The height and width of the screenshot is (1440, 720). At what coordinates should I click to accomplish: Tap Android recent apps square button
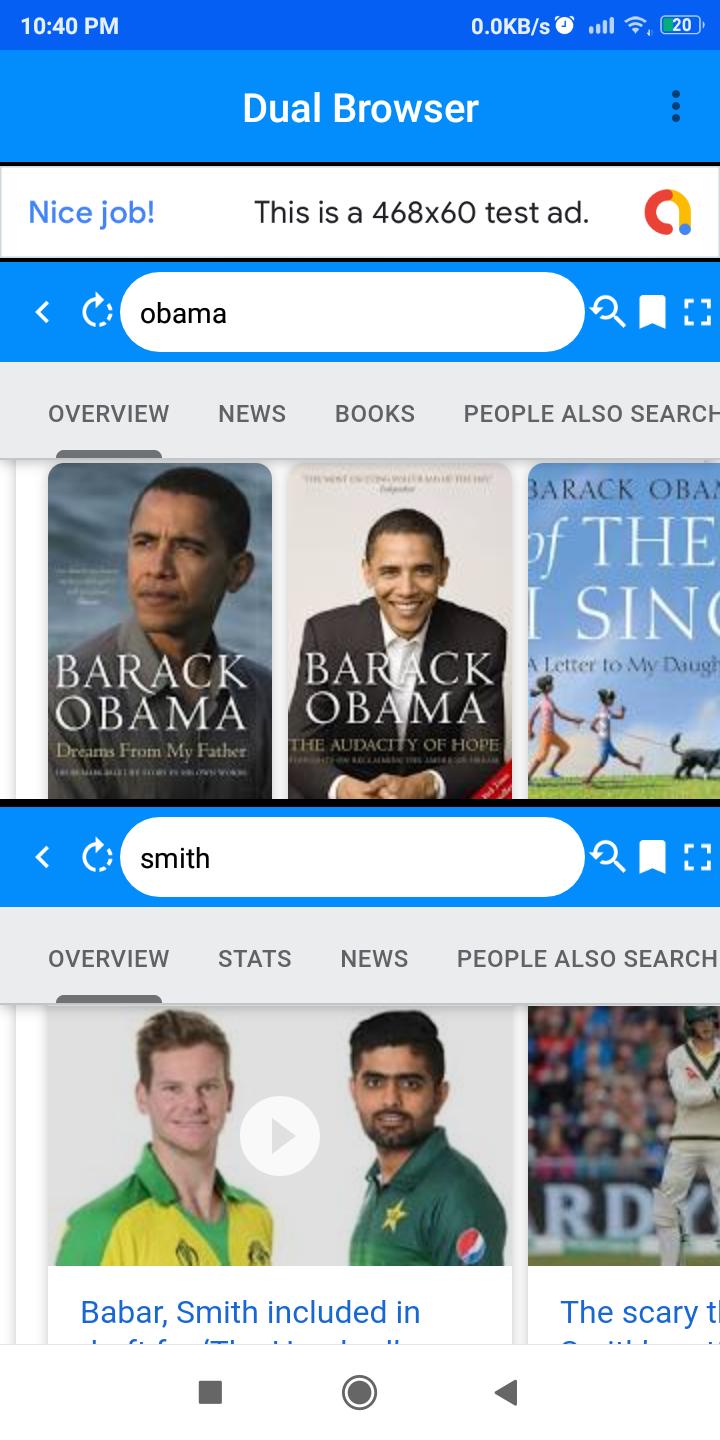coord(210,1392)
